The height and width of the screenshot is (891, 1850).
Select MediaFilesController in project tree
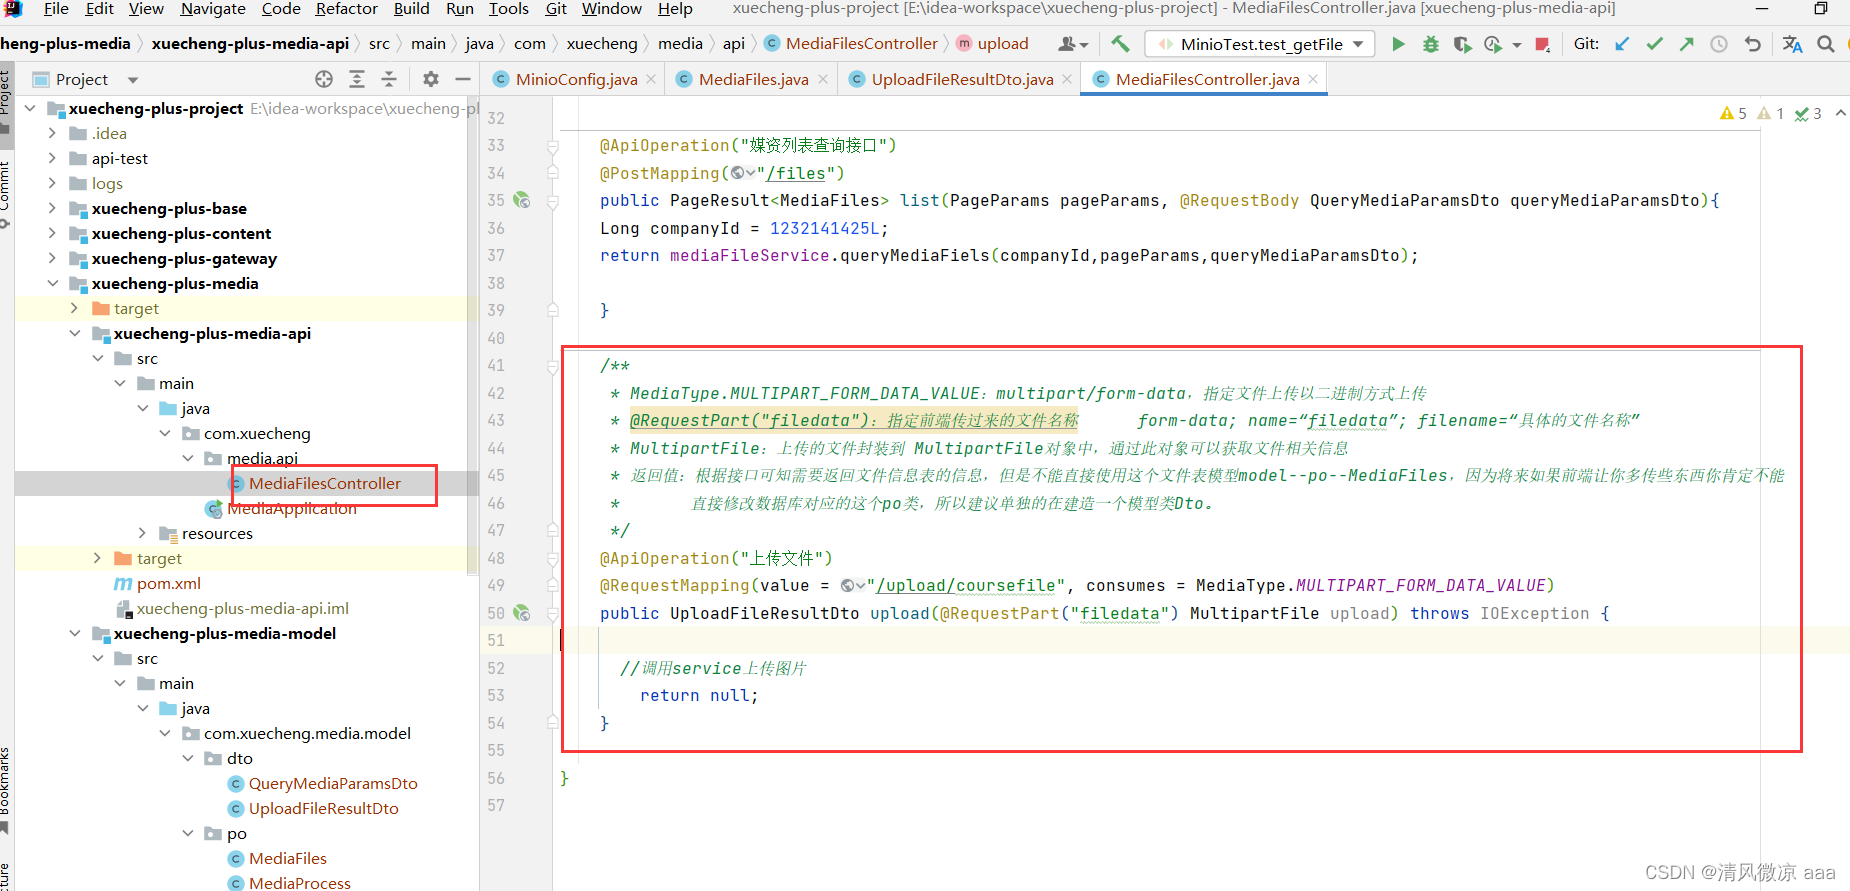click(325, 483)
